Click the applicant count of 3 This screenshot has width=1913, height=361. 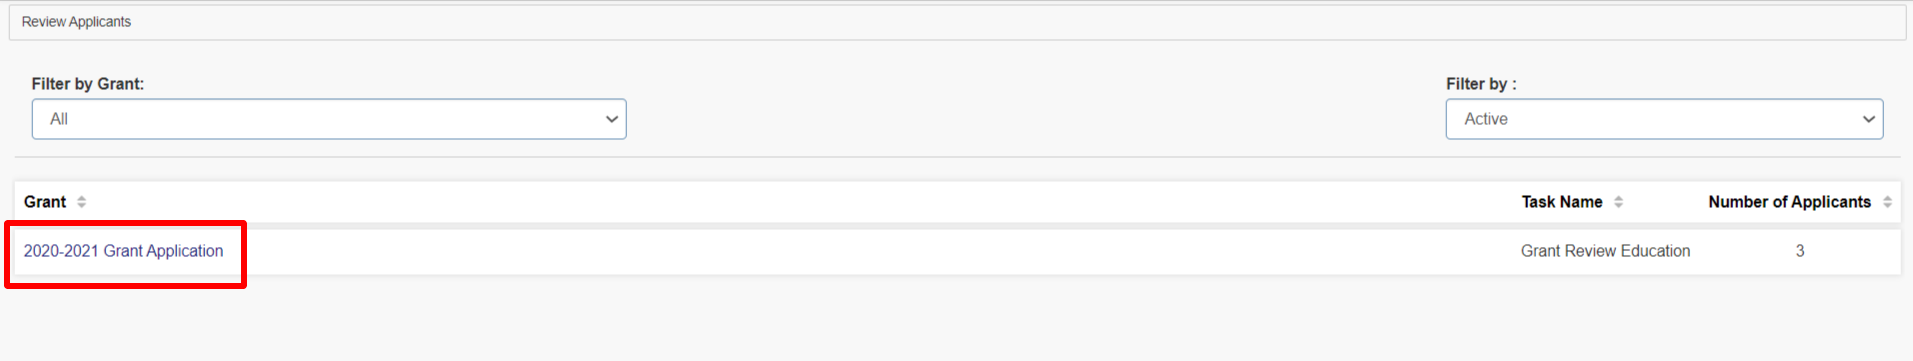(1800, 251)
